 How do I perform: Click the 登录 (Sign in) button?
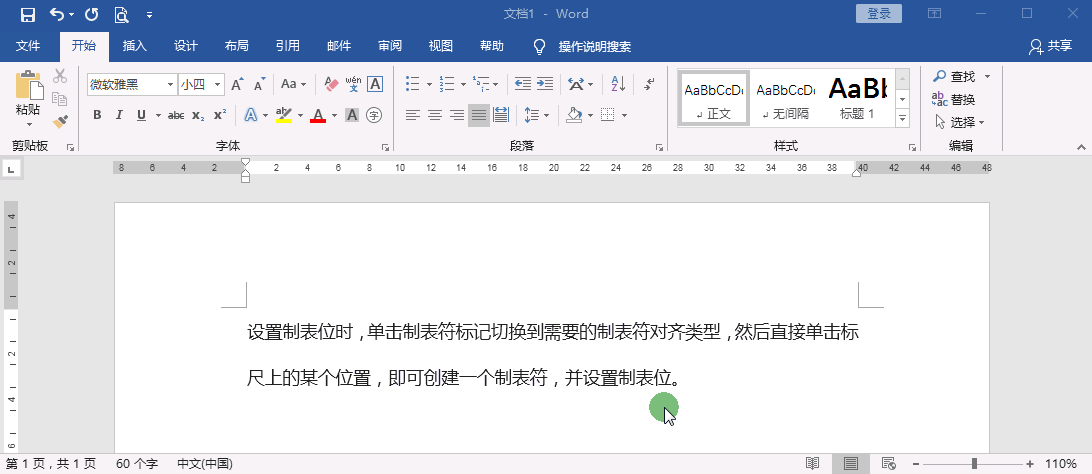(x=879, y=14)
